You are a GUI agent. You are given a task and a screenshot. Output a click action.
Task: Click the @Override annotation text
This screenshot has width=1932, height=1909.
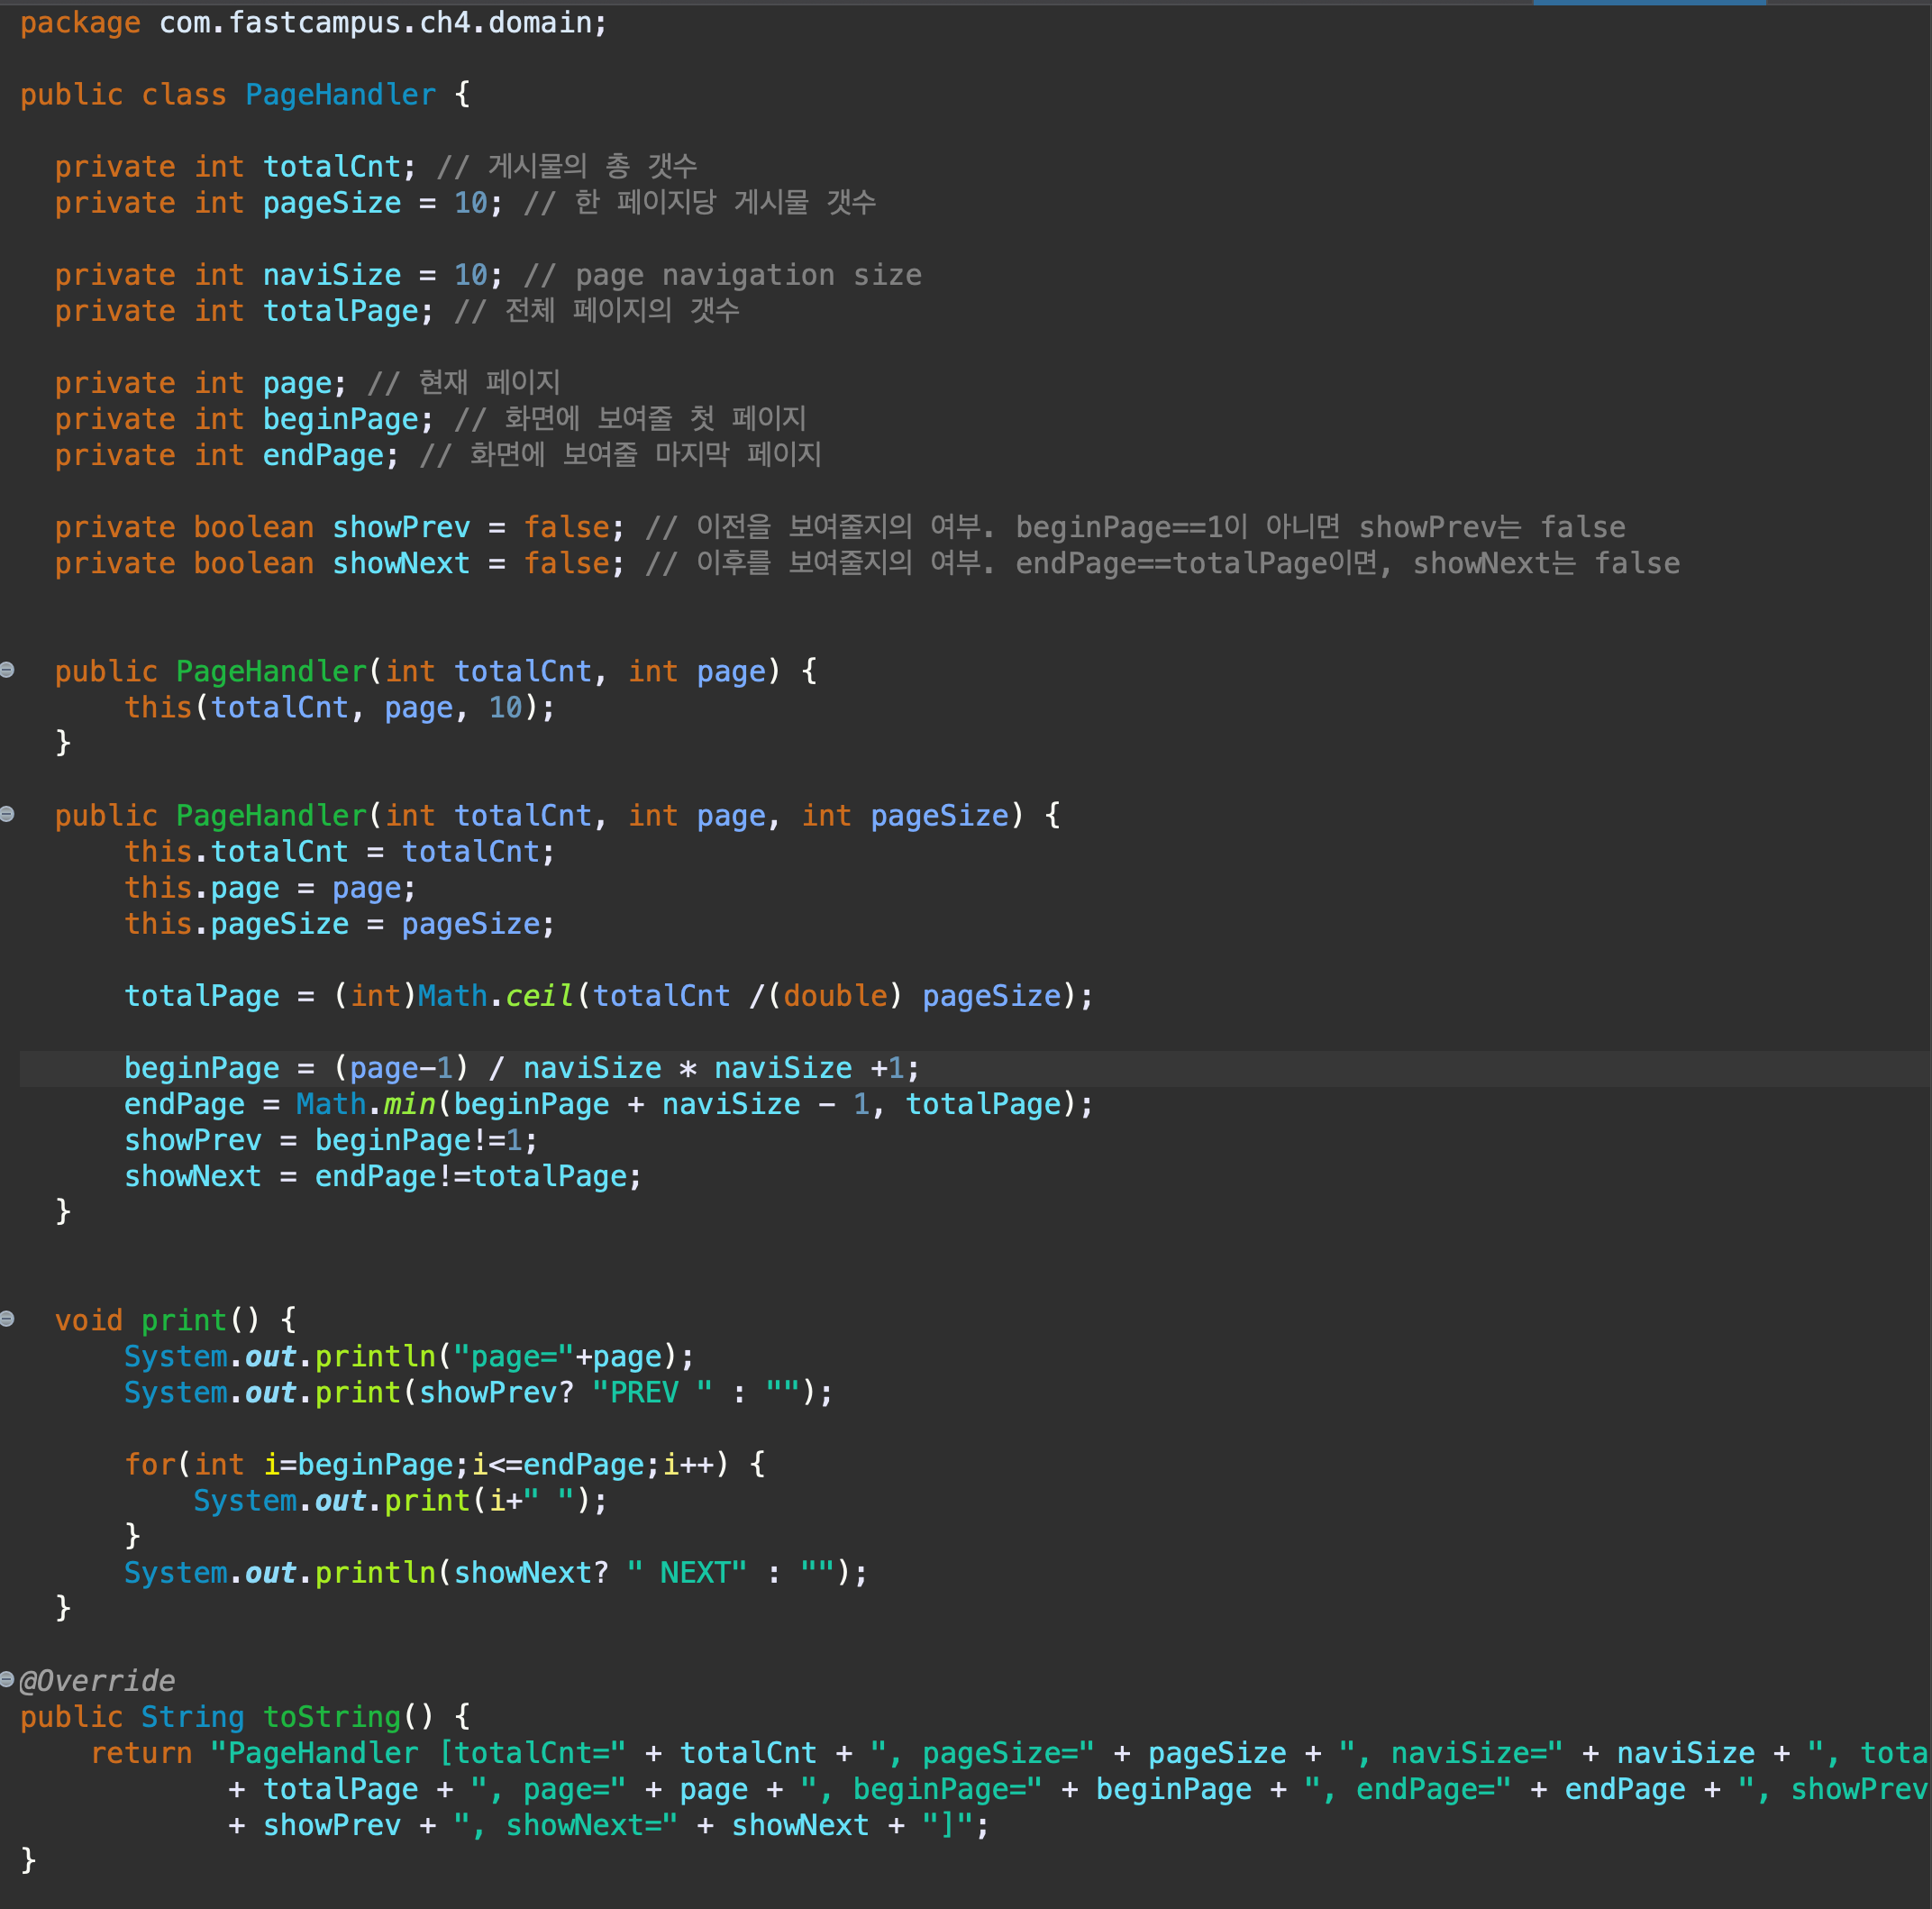tap(97, 1680)
